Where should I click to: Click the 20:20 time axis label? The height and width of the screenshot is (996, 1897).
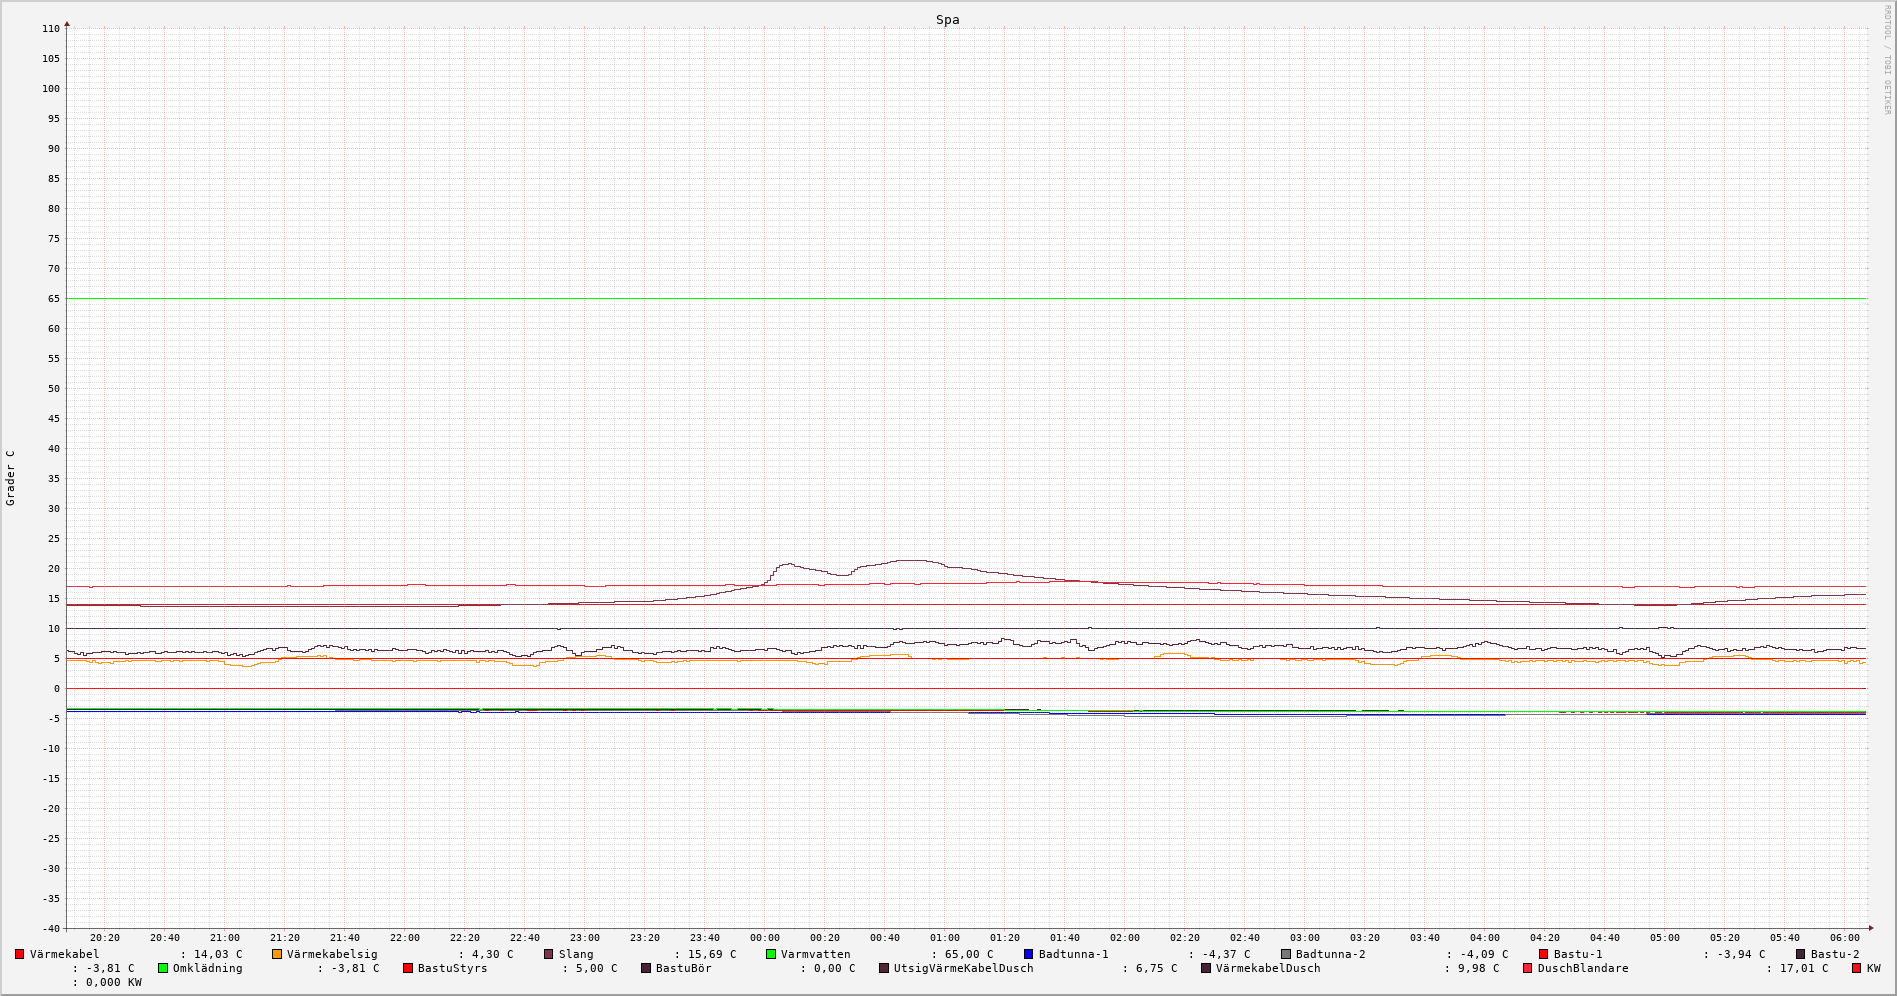[105, 938]
